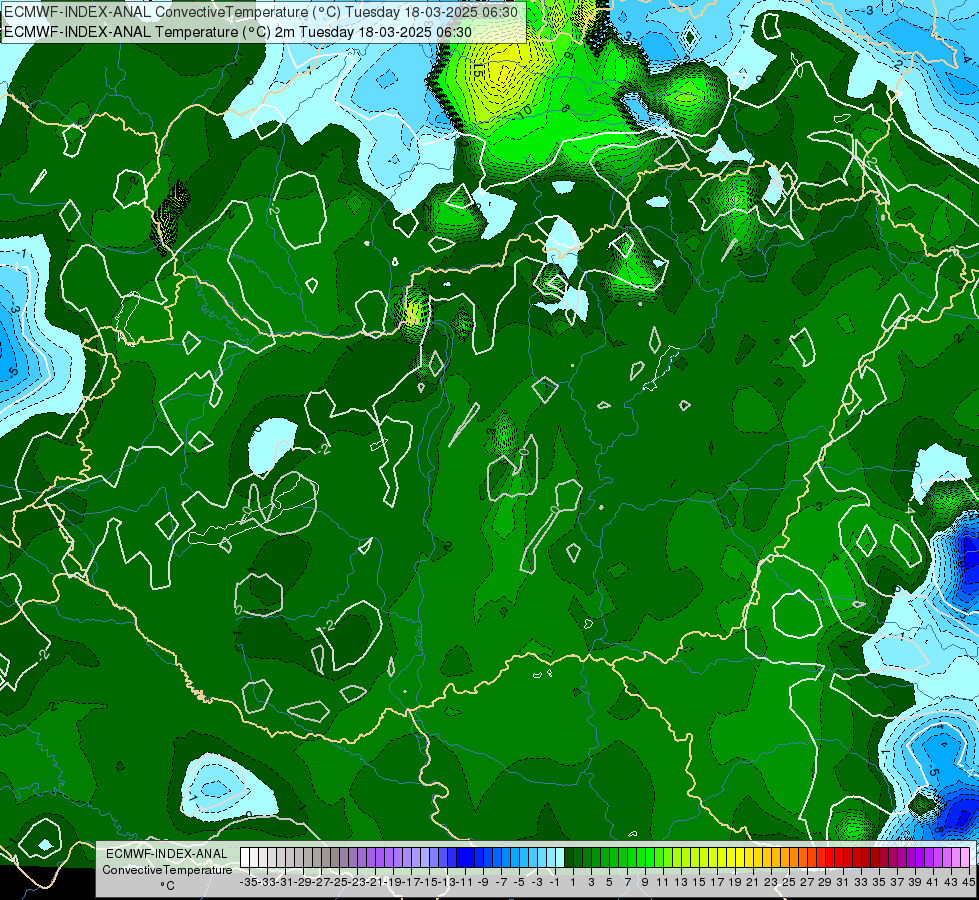The width and height of the screenshot is (979, 900).
Task: Click the legend swatch above value 45
Action: click(x=965, y=857)
